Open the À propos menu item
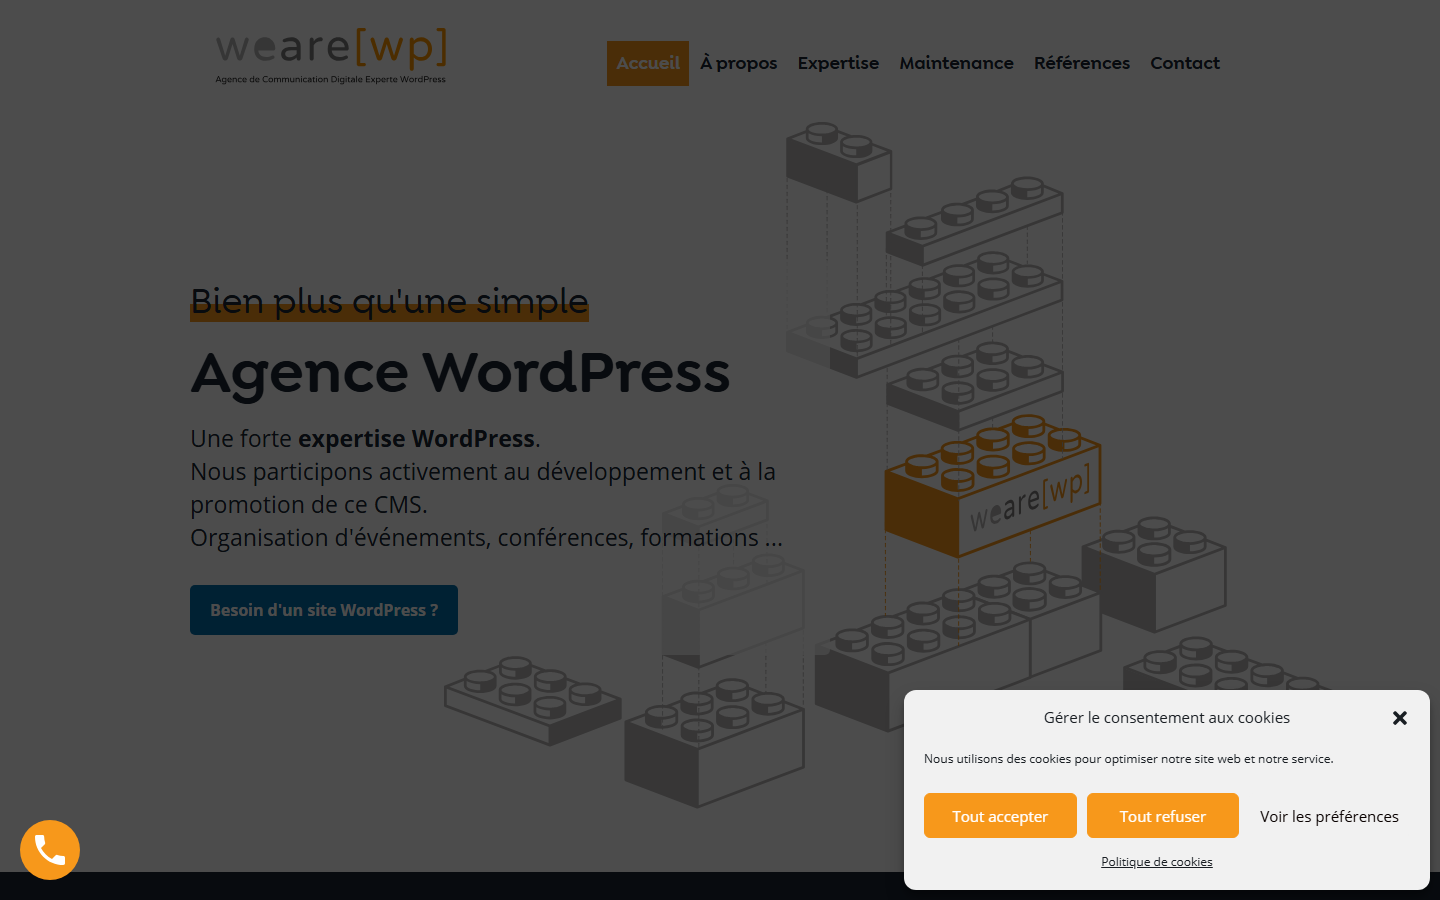This screenshot has height=900, width=1440. (x=739, y=63)
